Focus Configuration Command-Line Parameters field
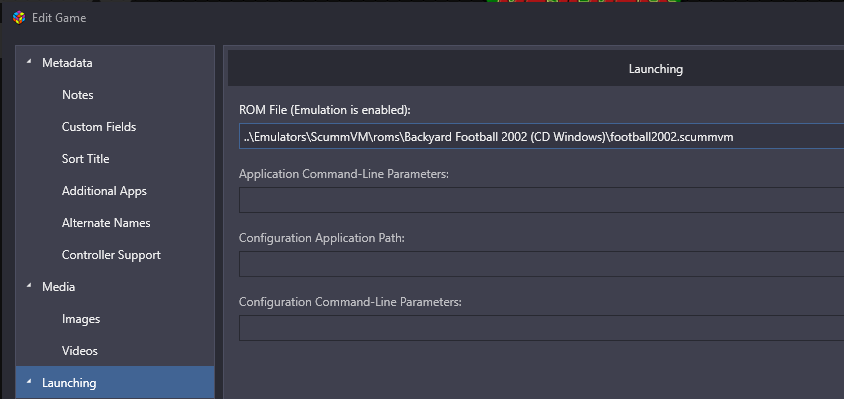 [x=541, y=328]
